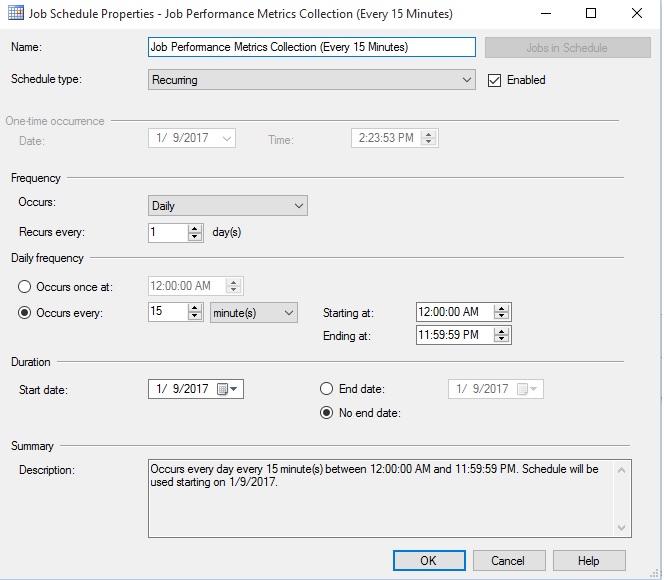Select the Occurs every radio button
Viewport: 664px width, 580px height.
(x=25, y=313)
